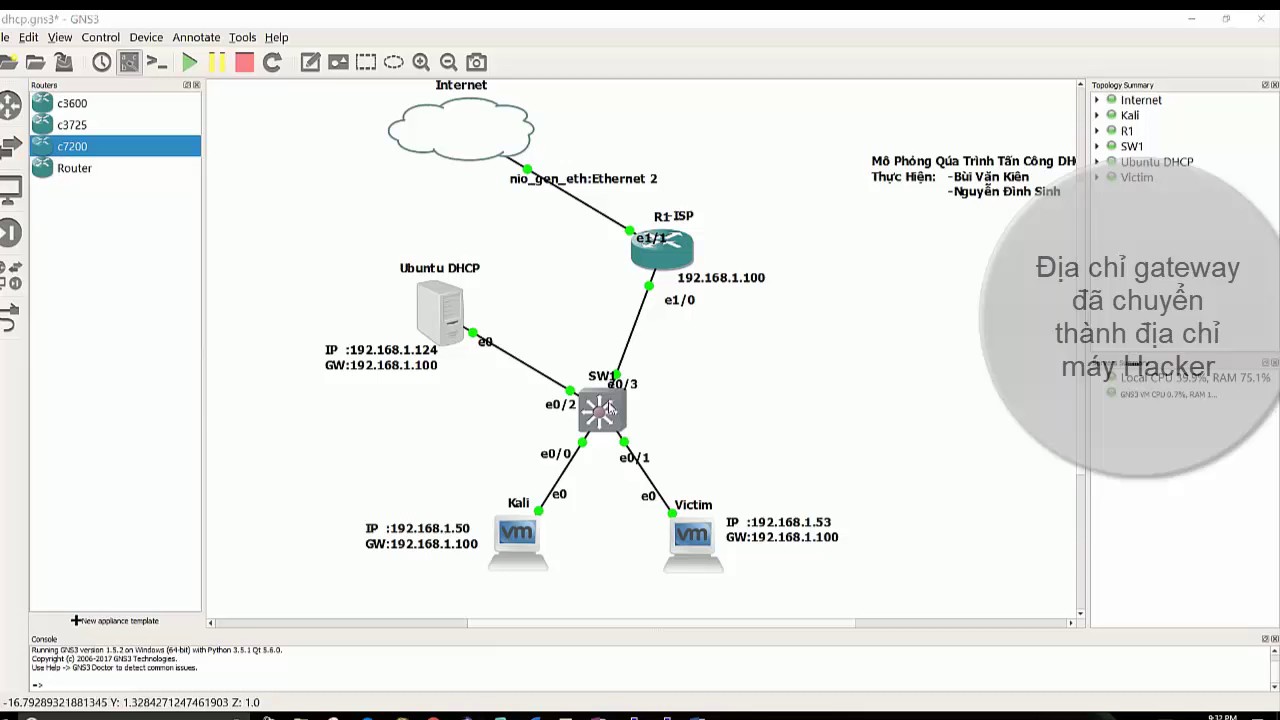Click the nio_gen_eth:Ethernet 2 label
Screen dimensions: 1280x720
583,179
